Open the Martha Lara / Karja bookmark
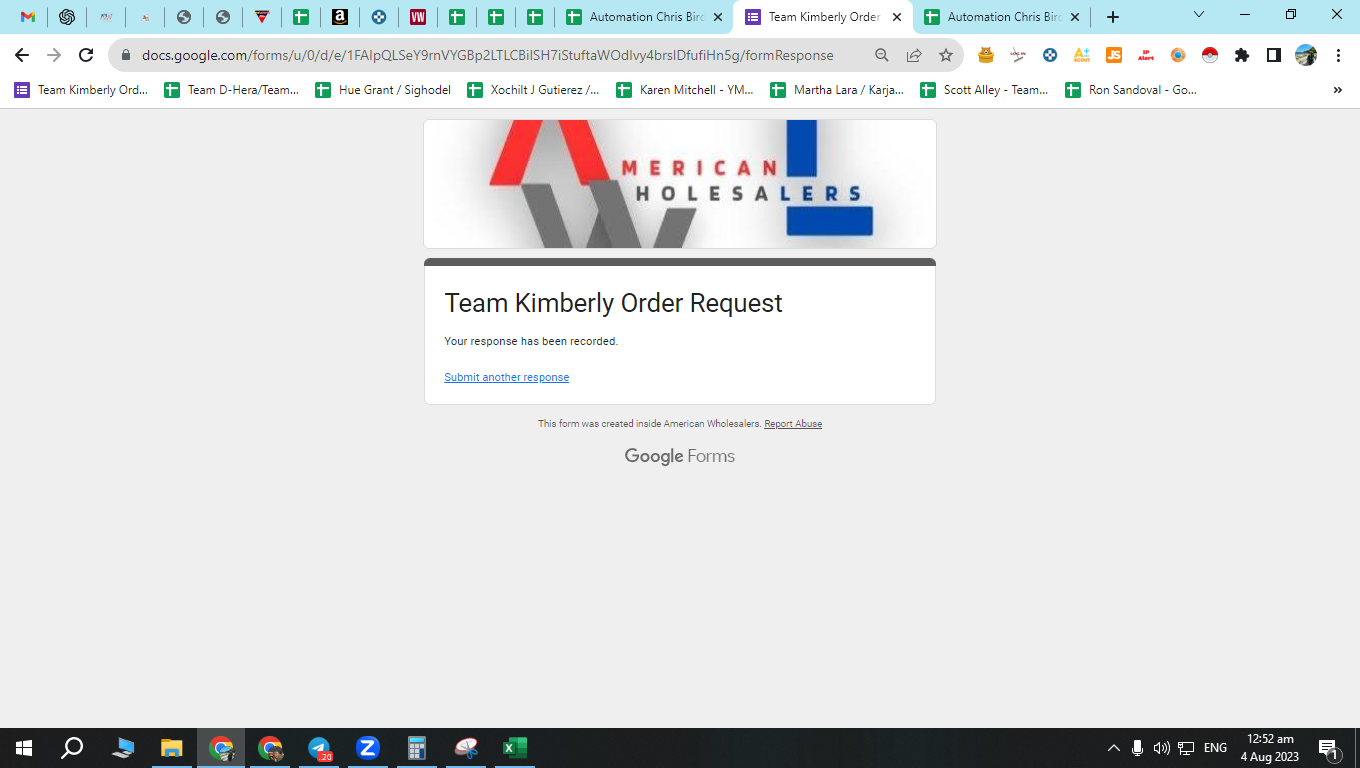1360x768 pixels. coord(837,90)
